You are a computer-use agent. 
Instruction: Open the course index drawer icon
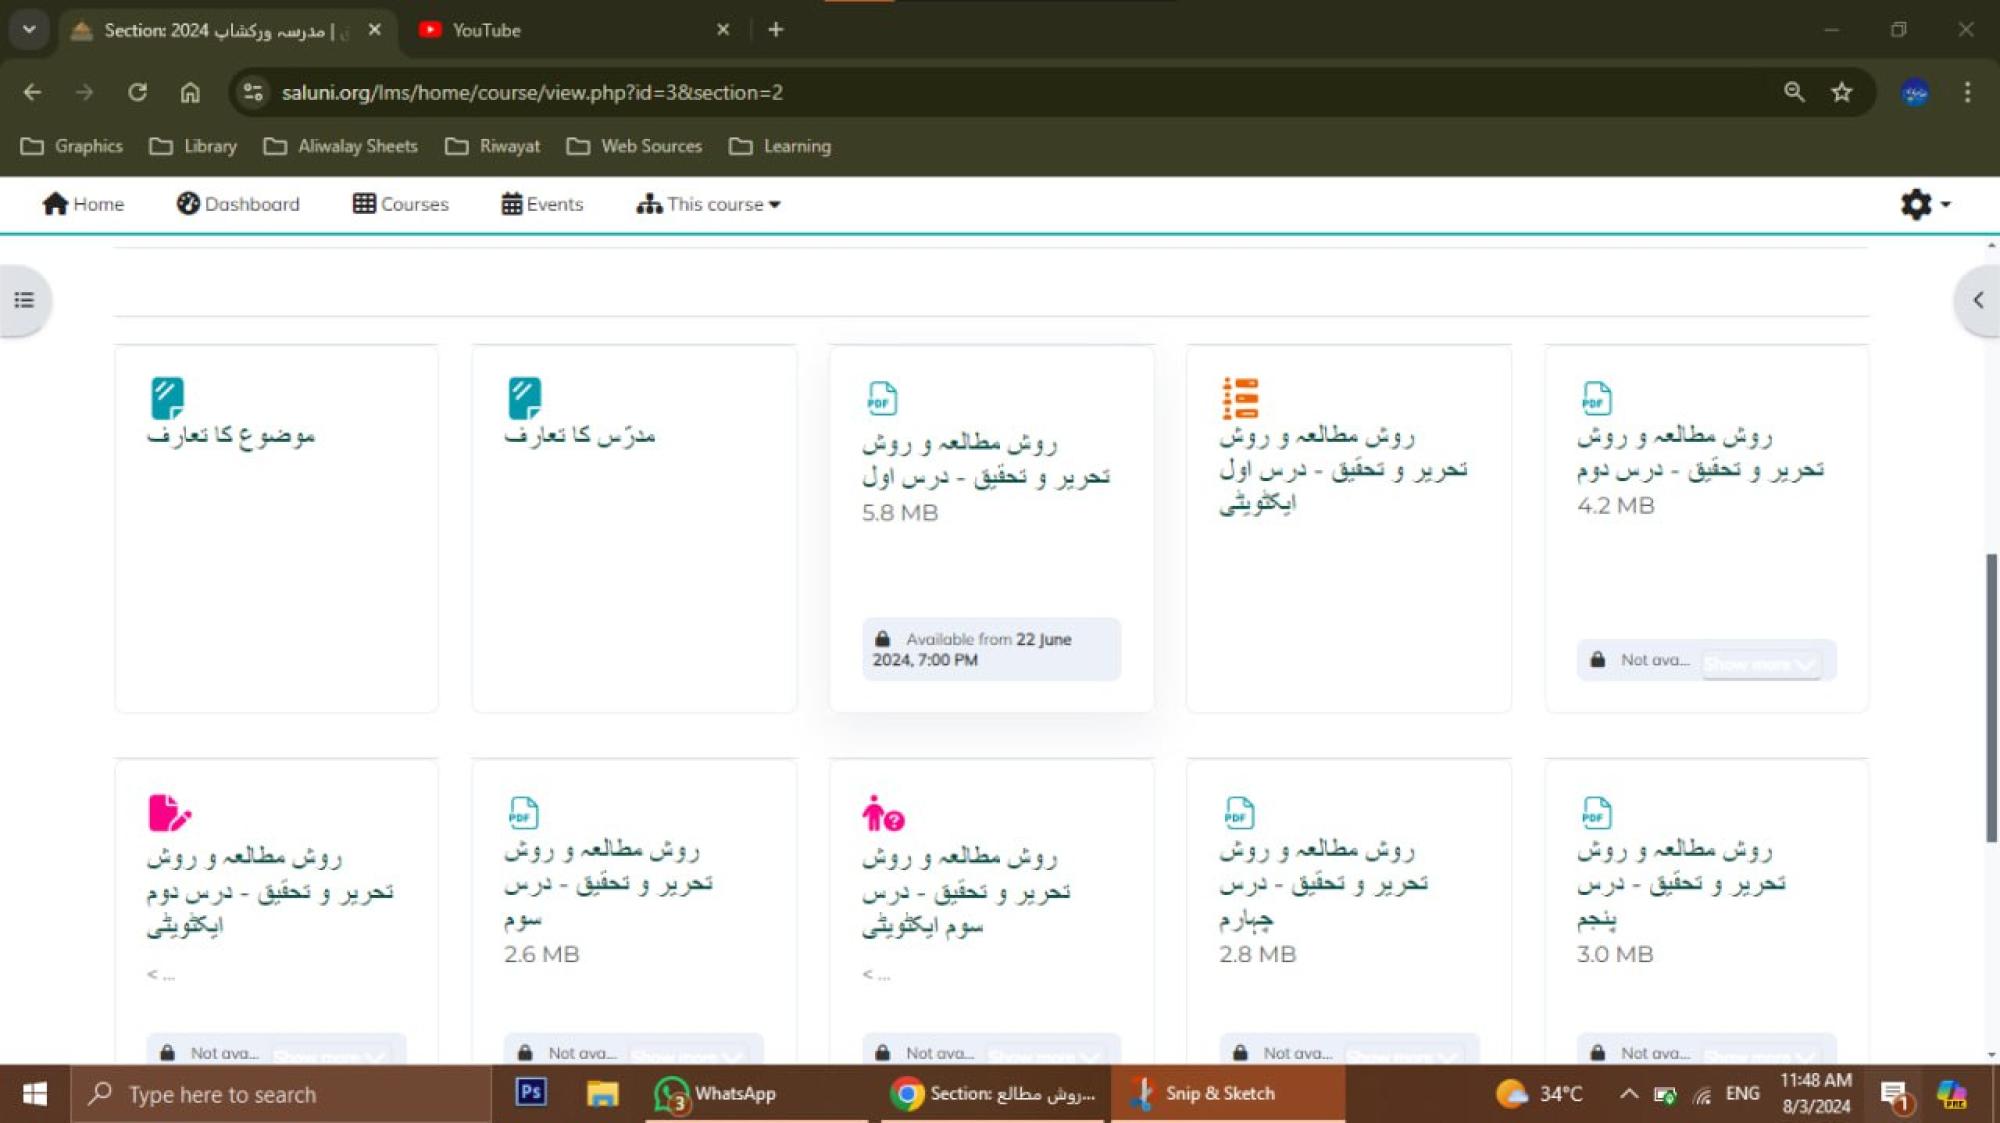(x=24, y=300)
